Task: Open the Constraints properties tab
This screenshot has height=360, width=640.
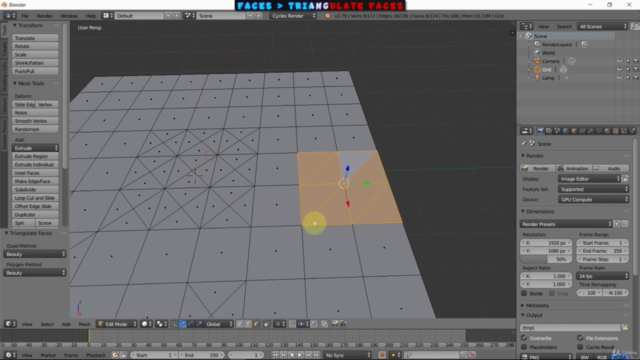Action: (x=582, y=131)
